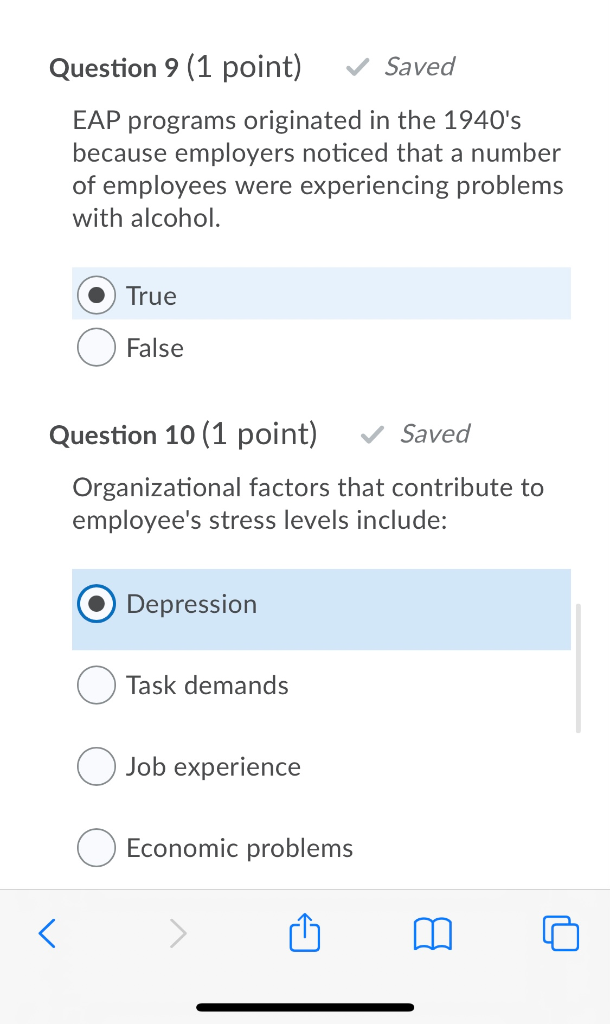Select False for Question 9

coord(96,347)
